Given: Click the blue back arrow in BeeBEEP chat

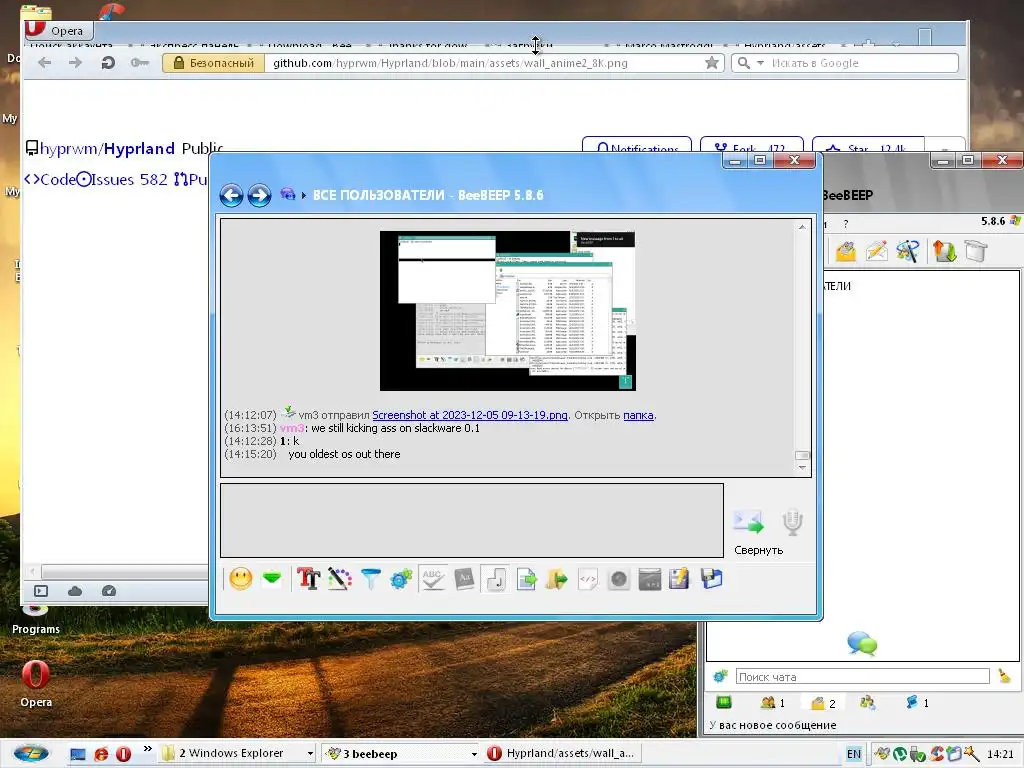Looking at the screenshot, I should point(231,195).
